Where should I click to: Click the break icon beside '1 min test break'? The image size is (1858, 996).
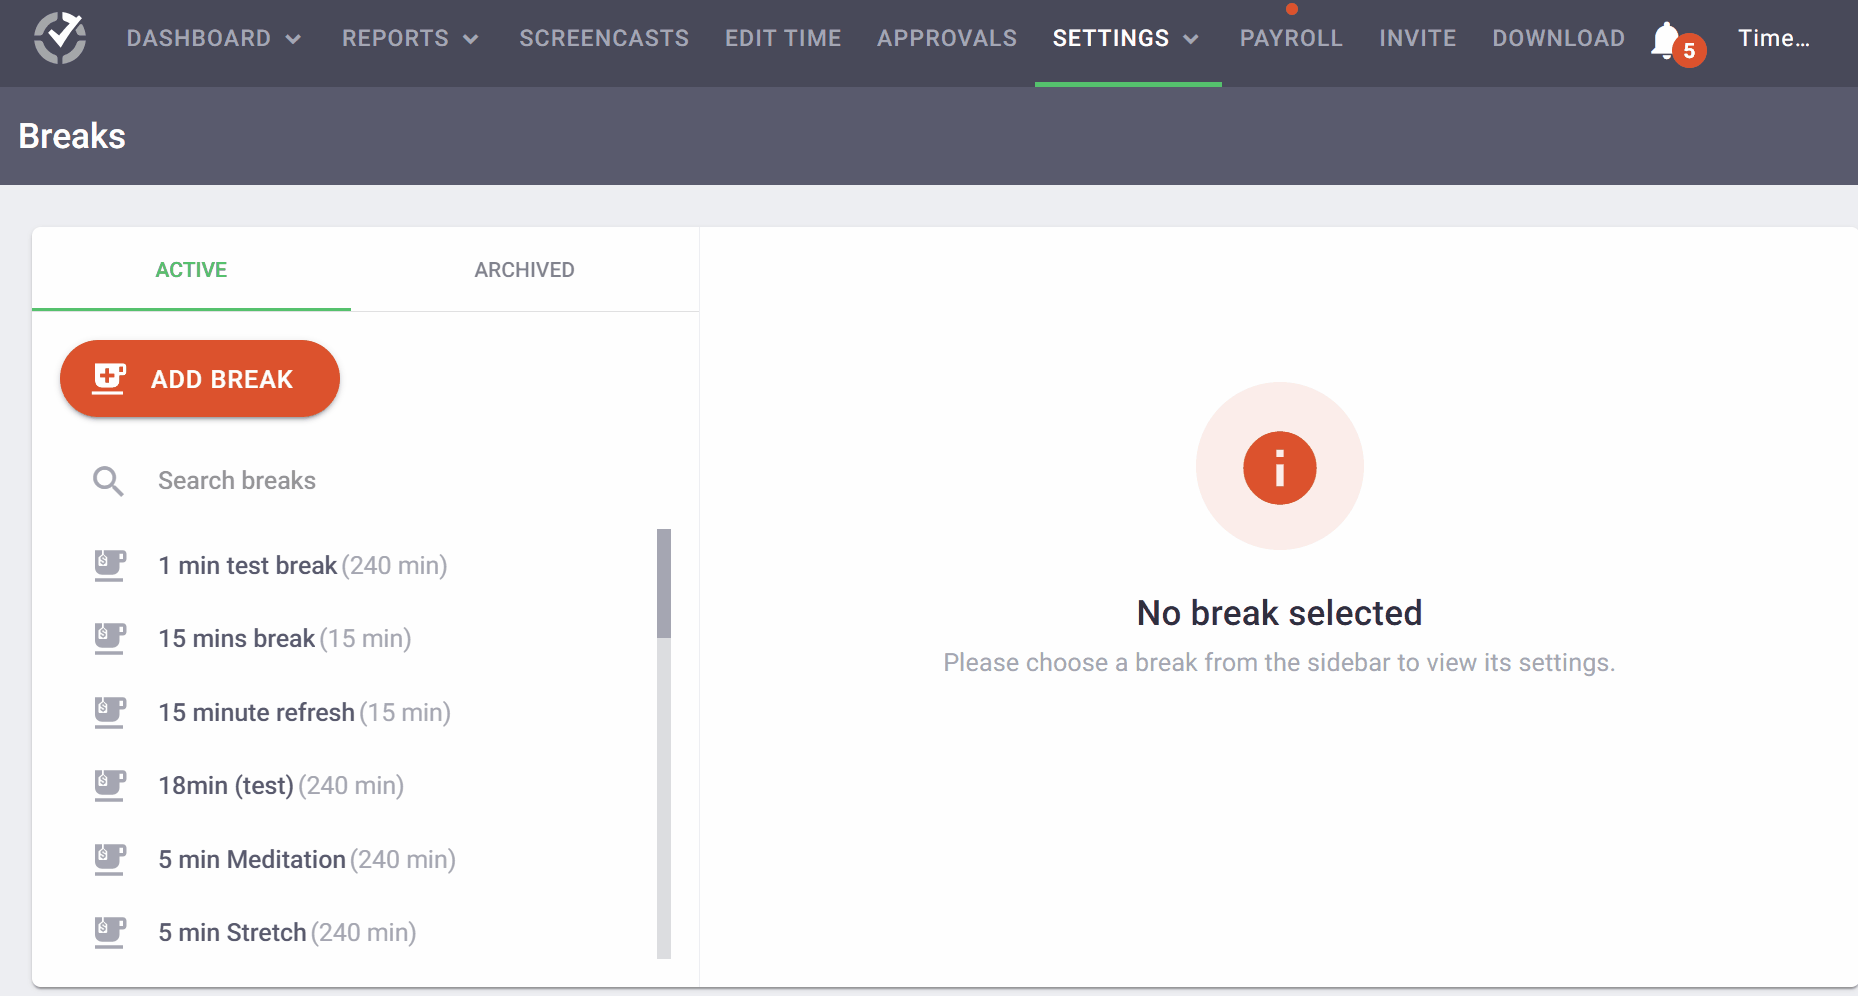coord(110,565)
